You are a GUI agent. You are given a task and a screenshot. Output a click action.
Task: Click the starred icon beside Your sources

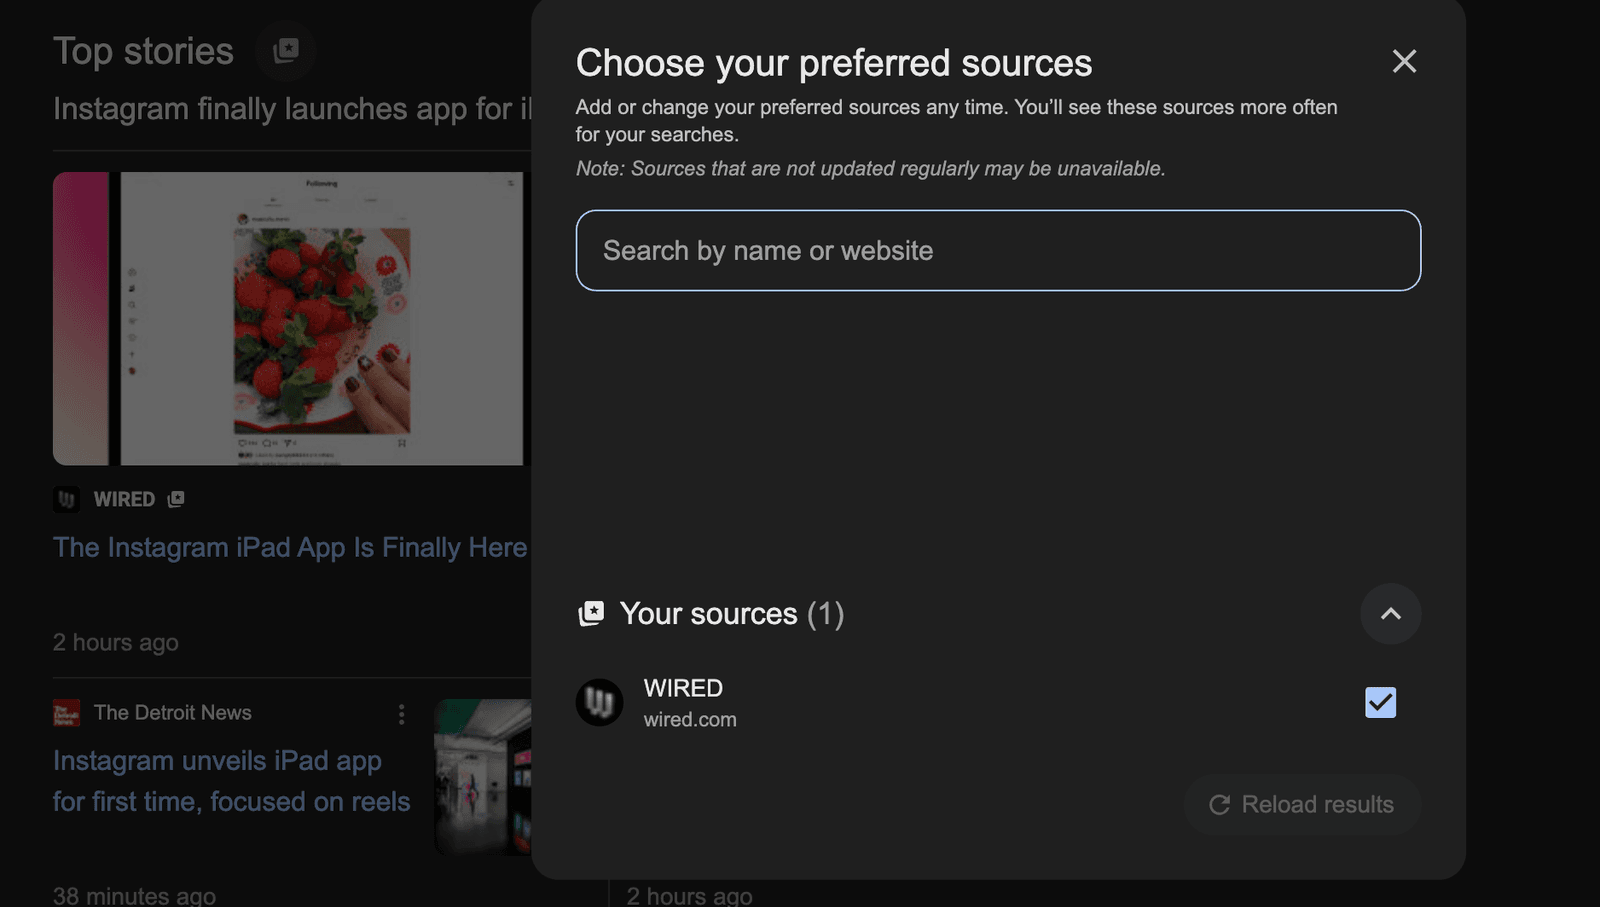(x=591, y=614)
